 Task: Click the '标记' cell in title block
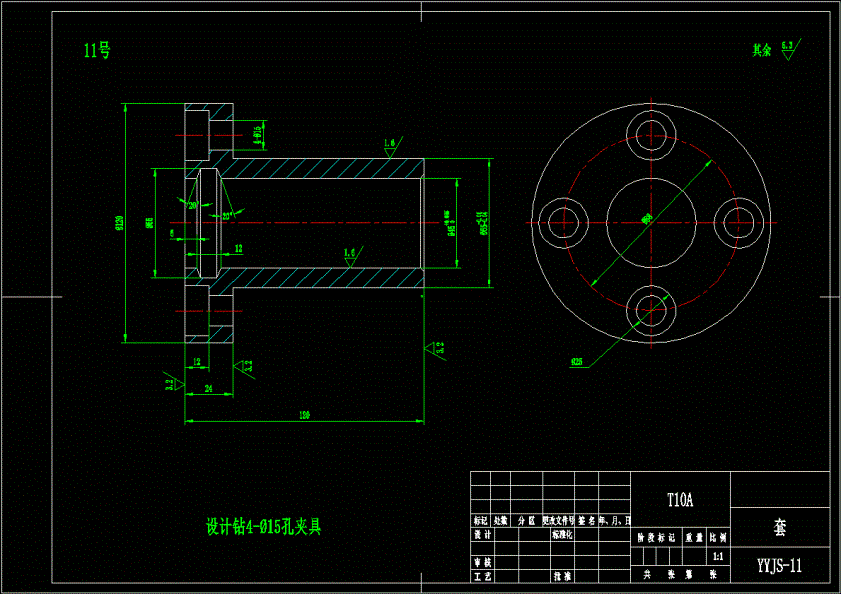tap(481, 520)
